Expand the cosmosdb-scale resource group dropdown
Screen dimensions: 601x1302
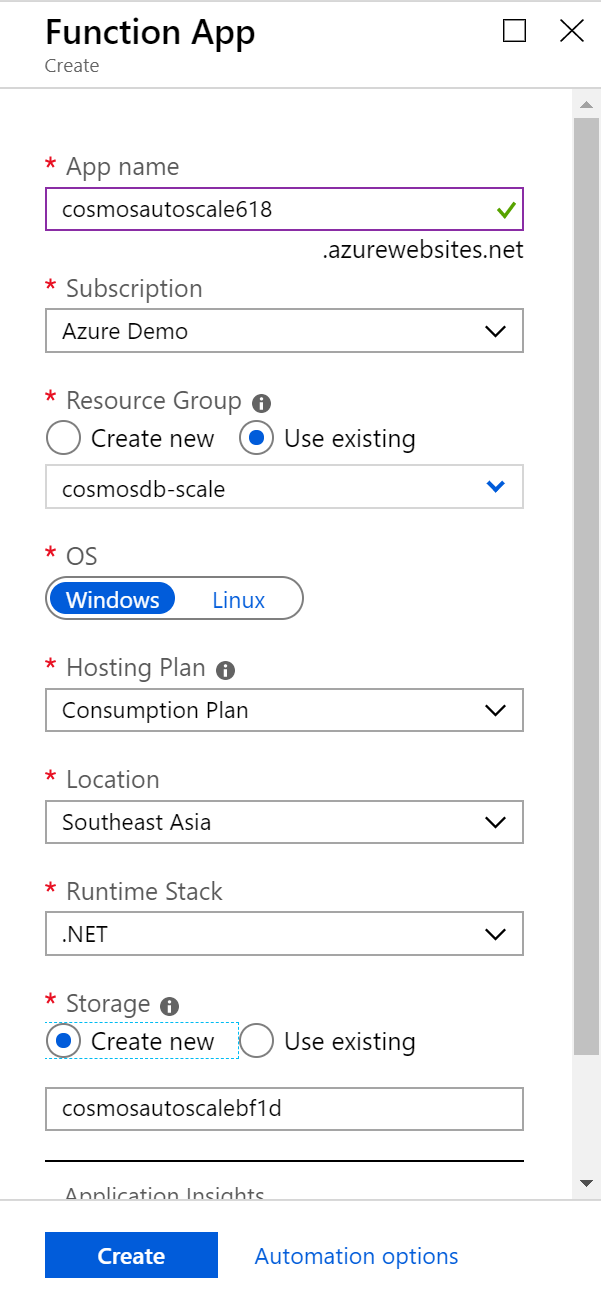point(284,489)
